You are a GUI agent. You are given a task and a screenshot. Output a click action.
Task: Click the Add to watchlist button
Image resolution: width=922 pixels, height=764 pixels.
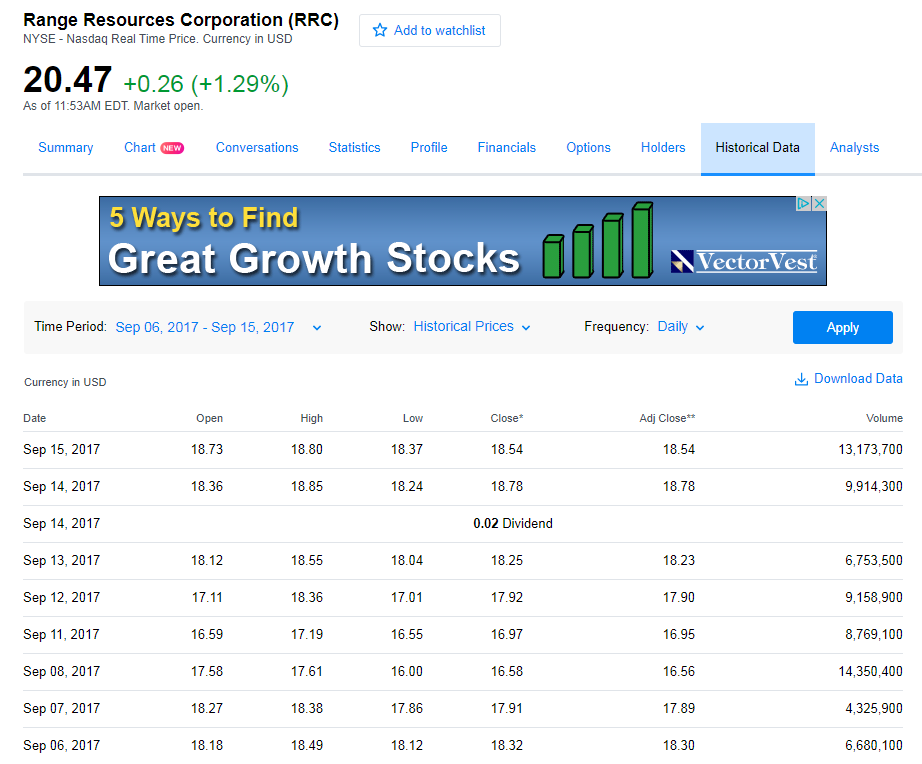[430, 31]
